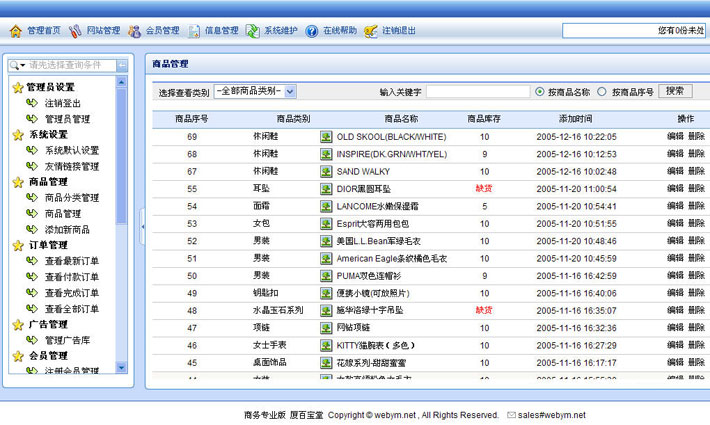Viewport: 710px width, 425px height.
Task: Click the image icon for American Eagle sweater
Action: (326, 258)
